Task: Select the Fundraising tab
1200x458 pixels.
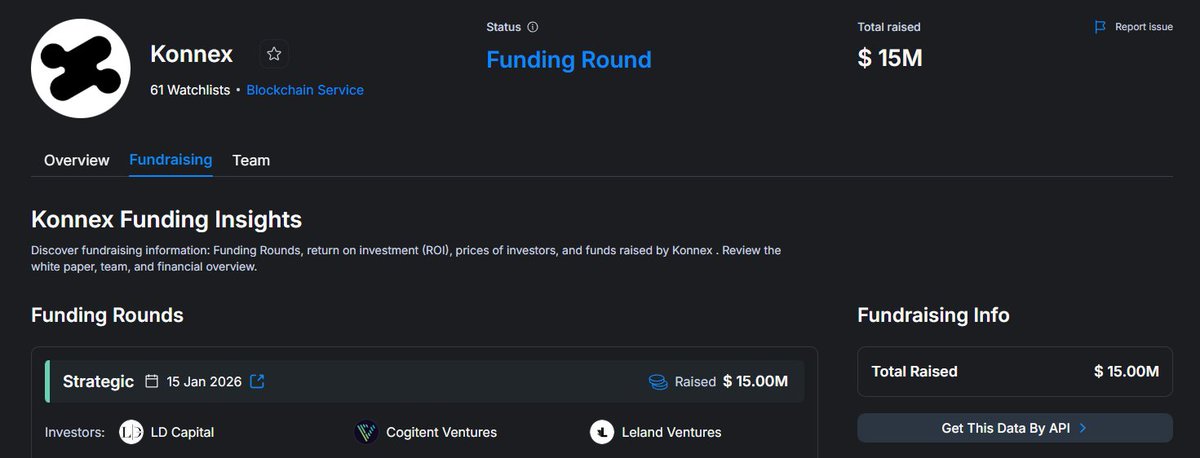Action: coord(171,160)
